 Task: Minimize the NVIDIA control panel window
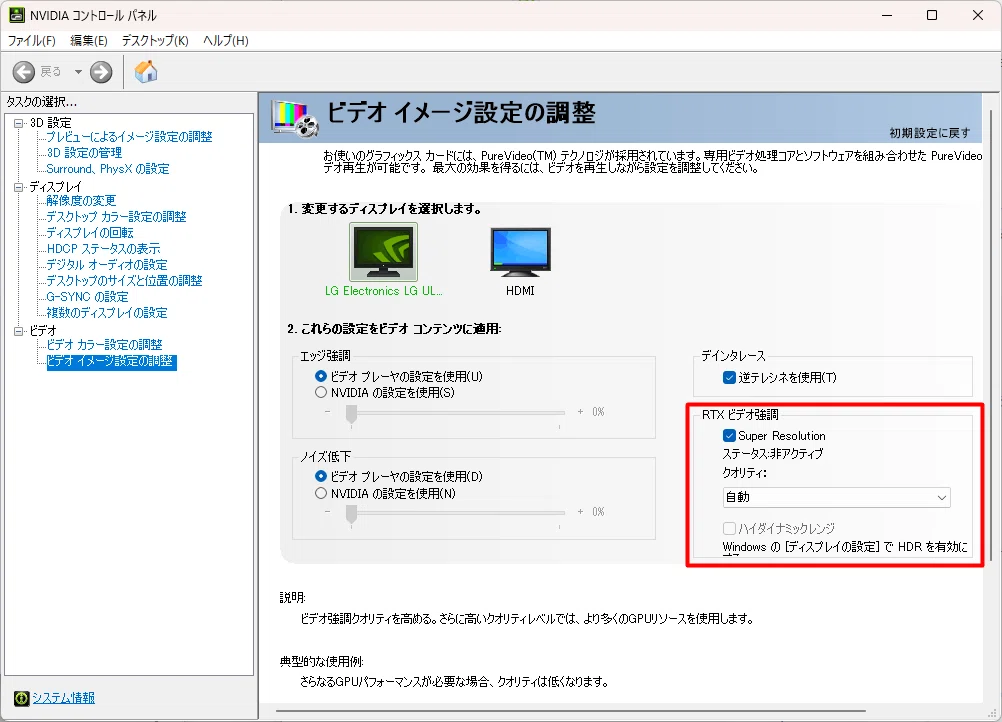coord(887,15)
